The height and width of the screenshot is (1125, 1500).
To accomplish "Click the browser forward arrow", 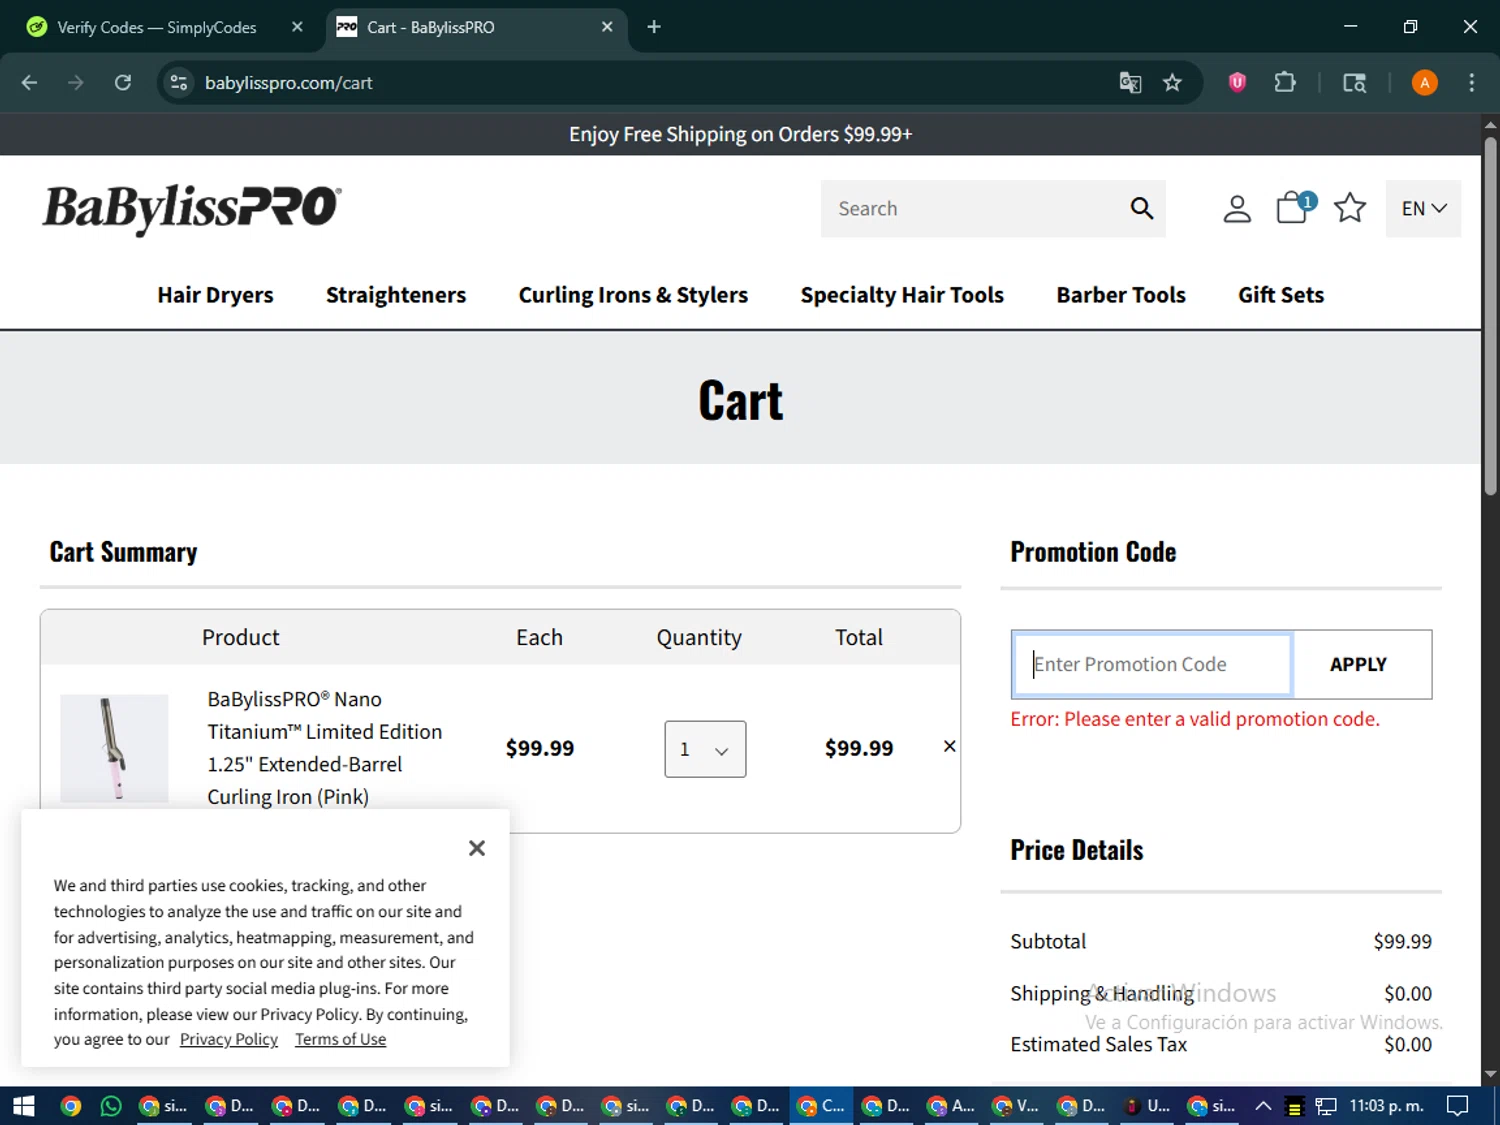I will (x=76, y=83).
